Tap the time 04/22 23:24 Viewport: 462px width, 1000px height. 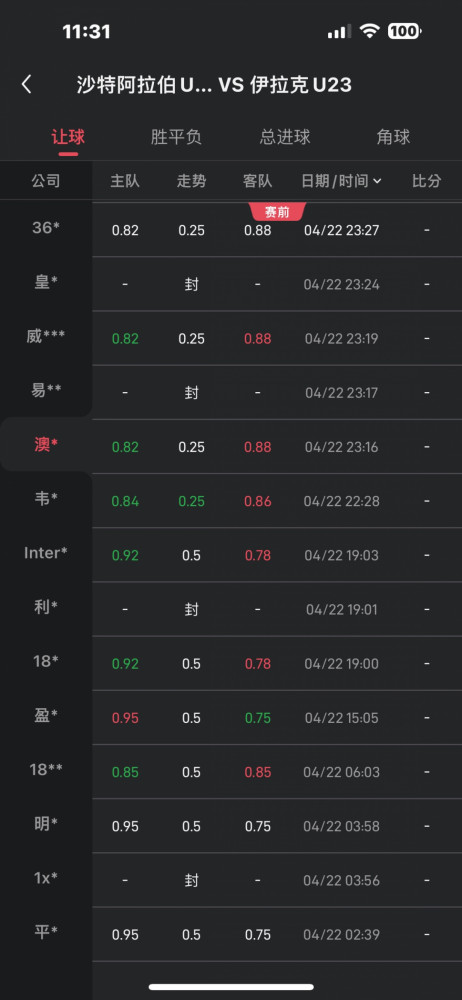tap(341, 284)
